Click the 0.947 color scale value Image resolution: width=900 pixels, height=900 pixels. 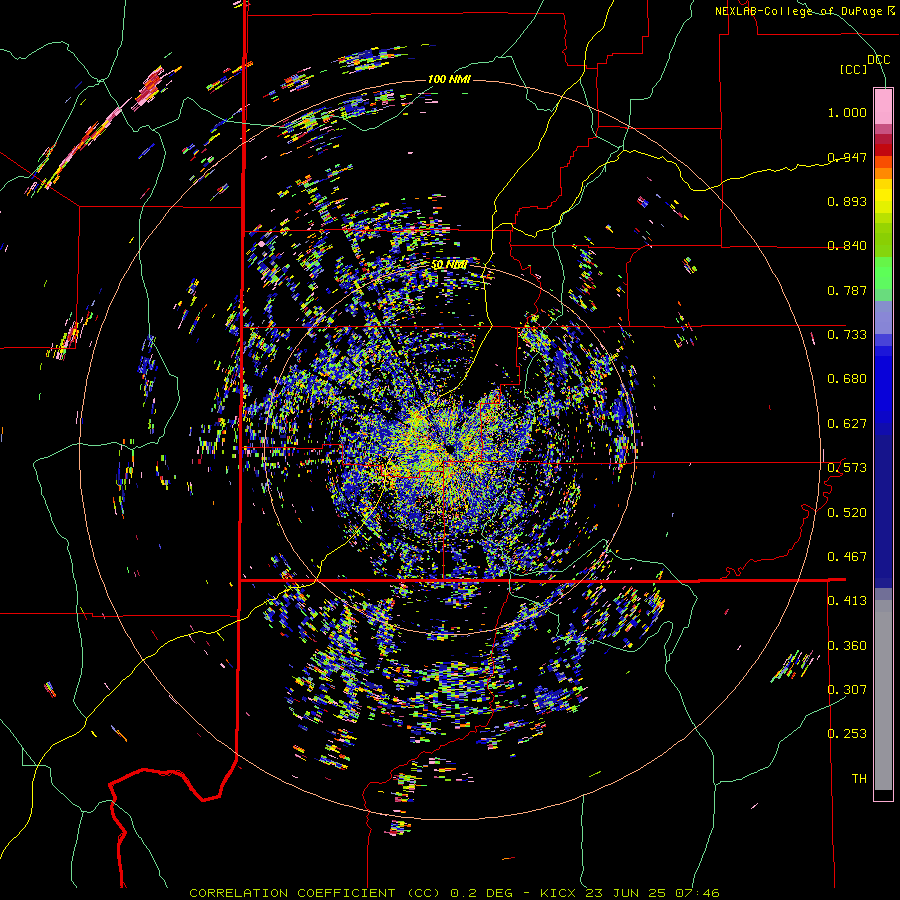click(847, 157)
